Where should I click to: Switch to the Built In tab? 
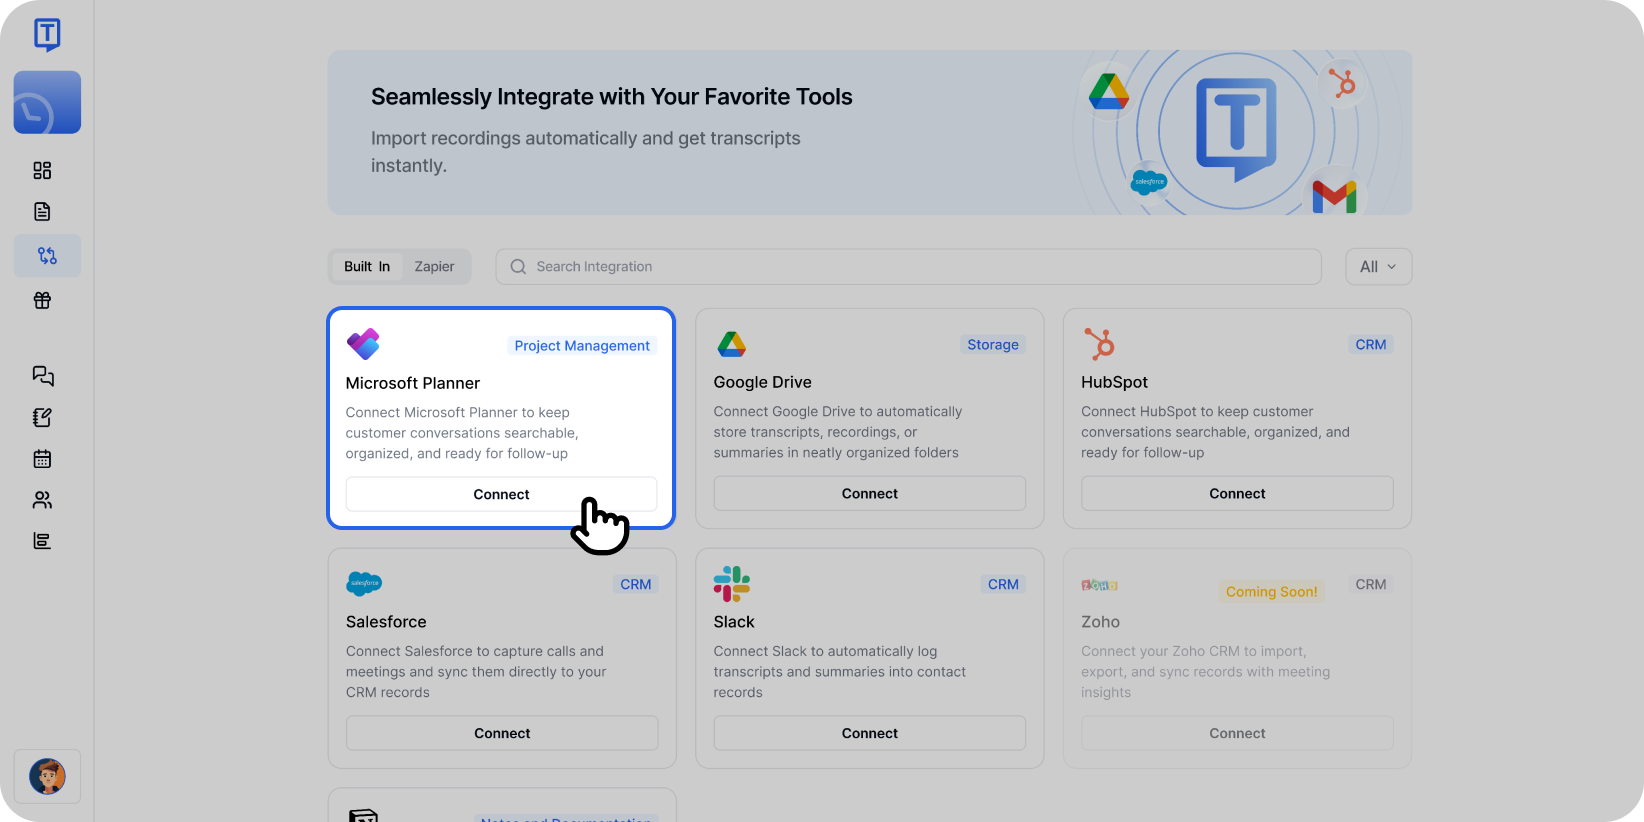point(367,267)
